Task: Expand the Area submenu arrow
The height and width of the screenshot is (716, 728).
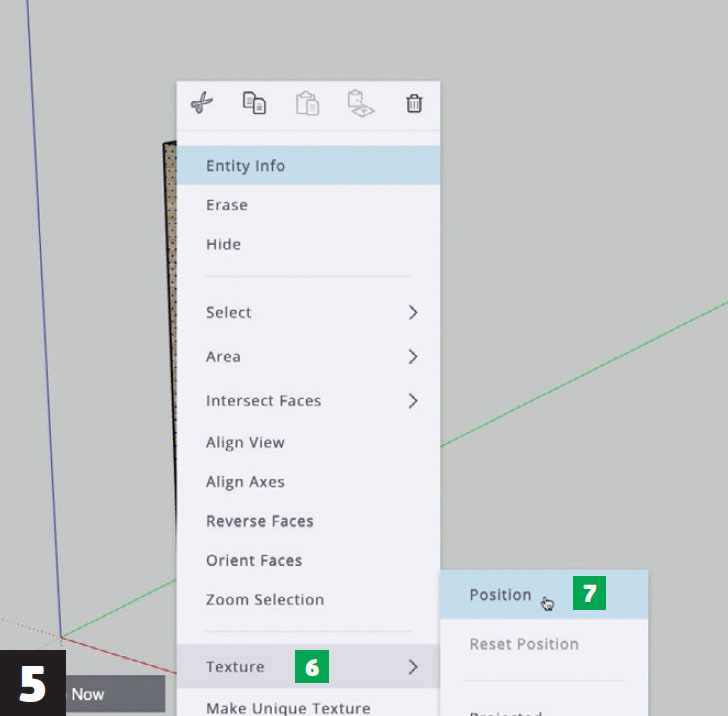Action: tap(413, 357)
